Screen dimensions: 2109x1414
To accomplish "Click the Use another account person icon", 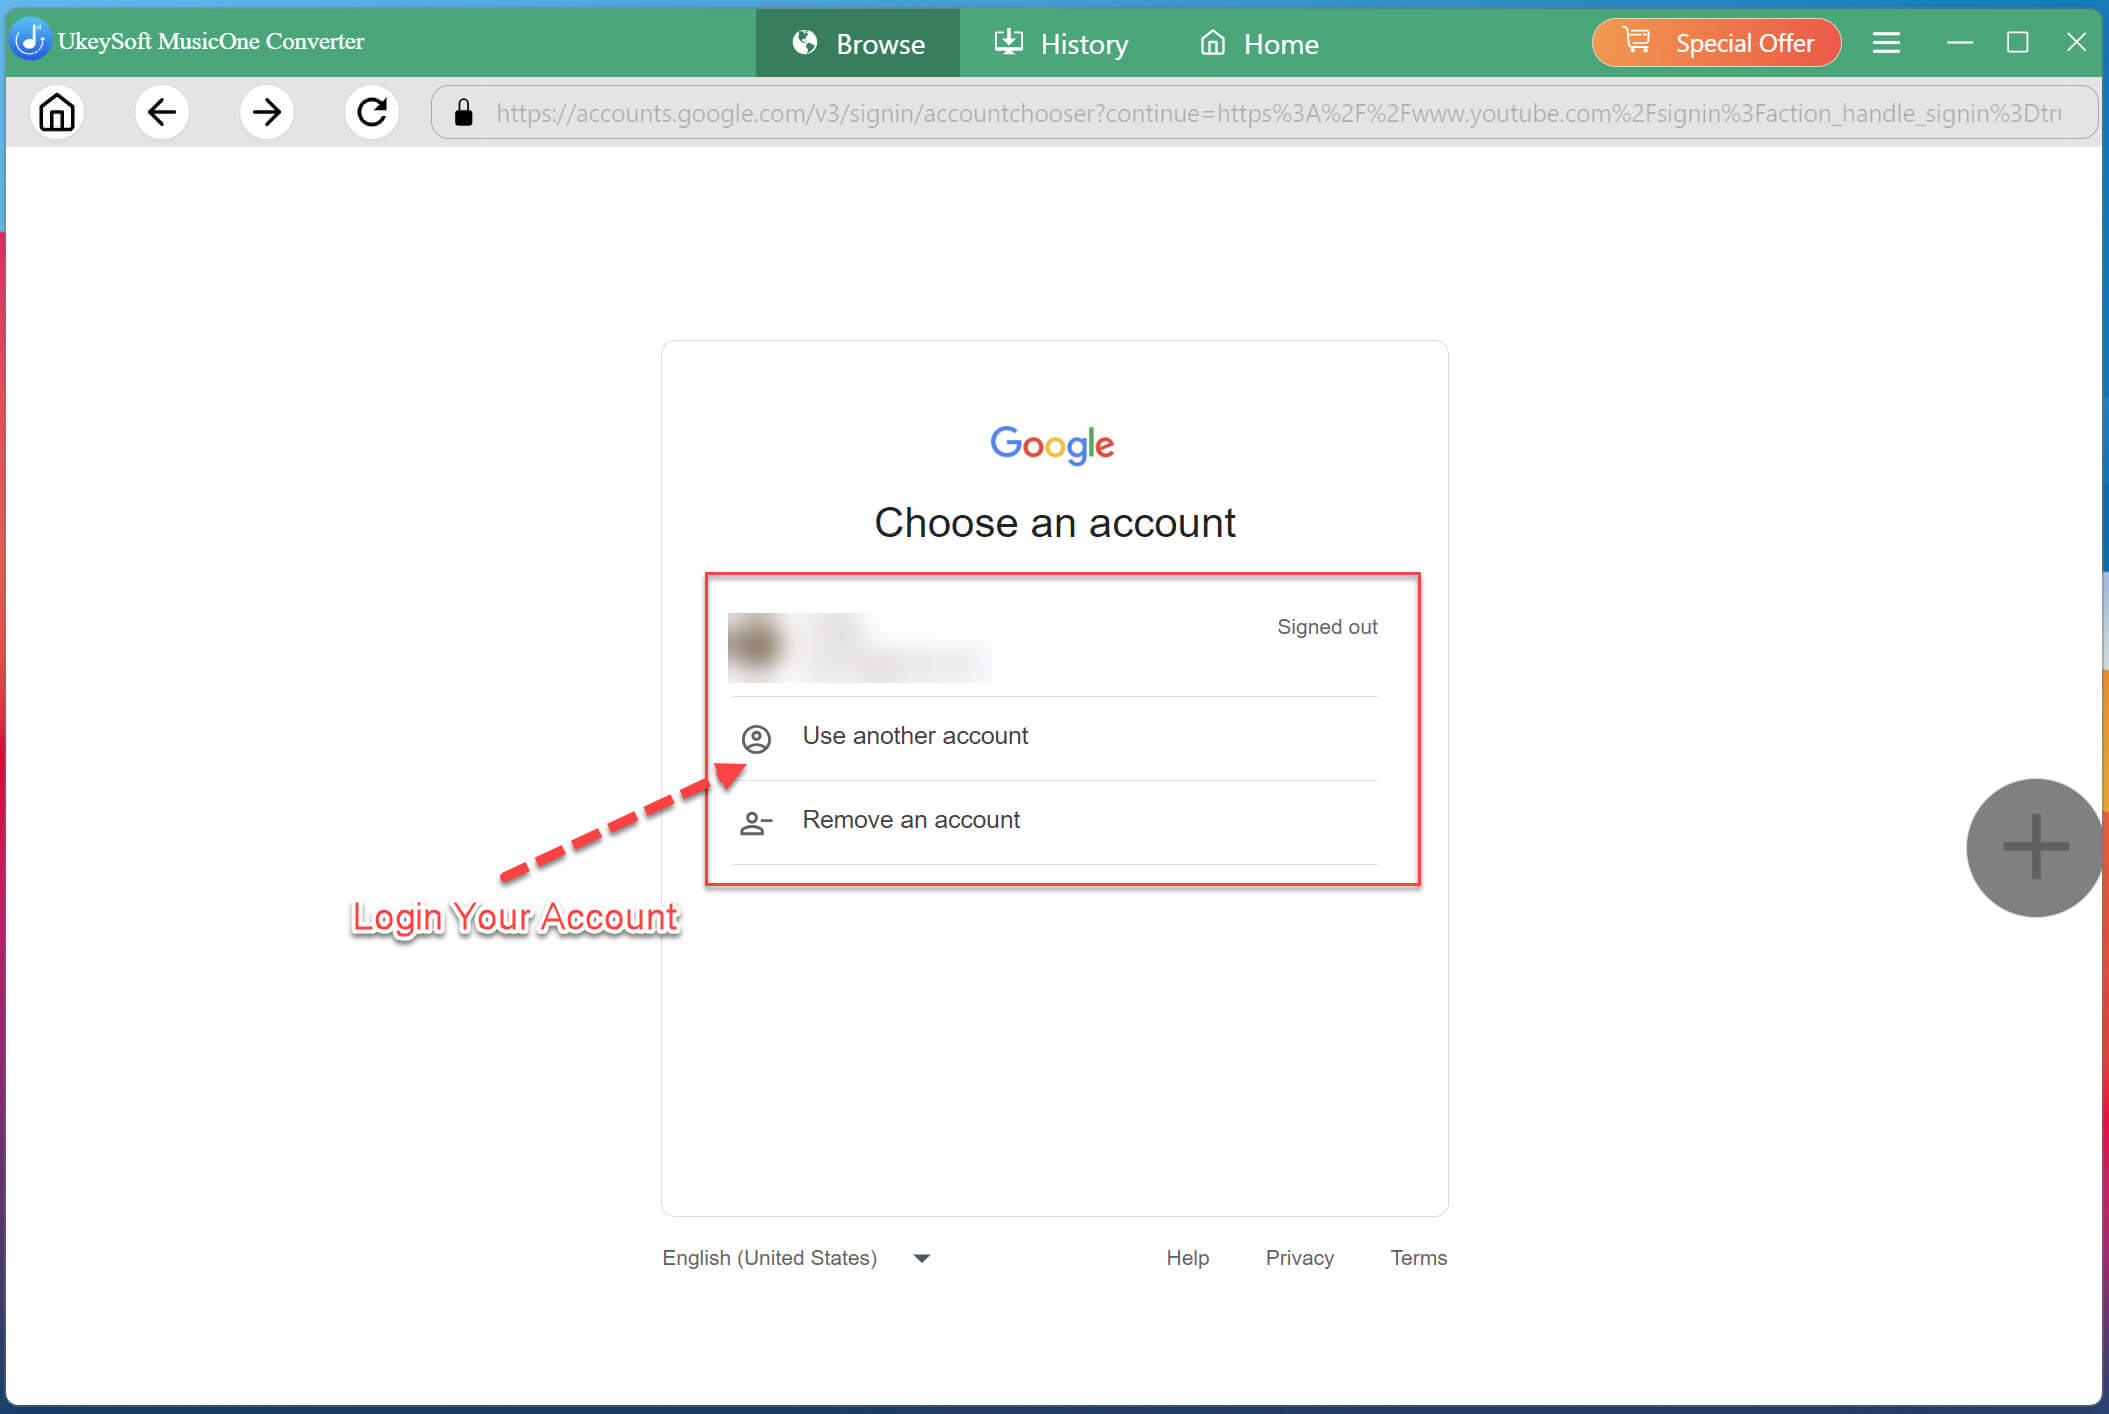I will (x=756, y=739).
